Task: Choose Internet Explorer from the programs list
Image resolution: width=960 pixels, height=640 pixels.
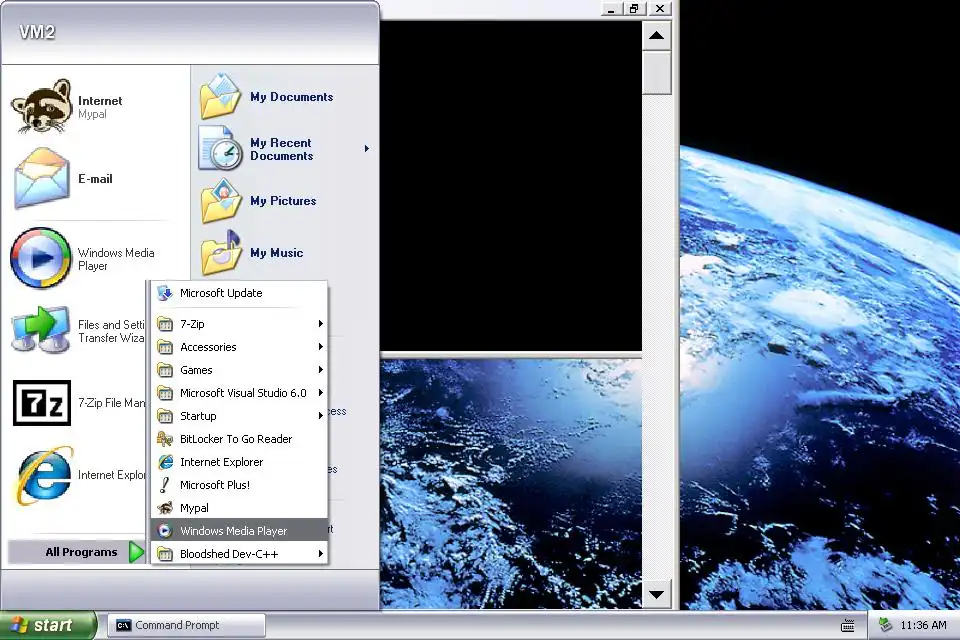Action: pos(239,462)
